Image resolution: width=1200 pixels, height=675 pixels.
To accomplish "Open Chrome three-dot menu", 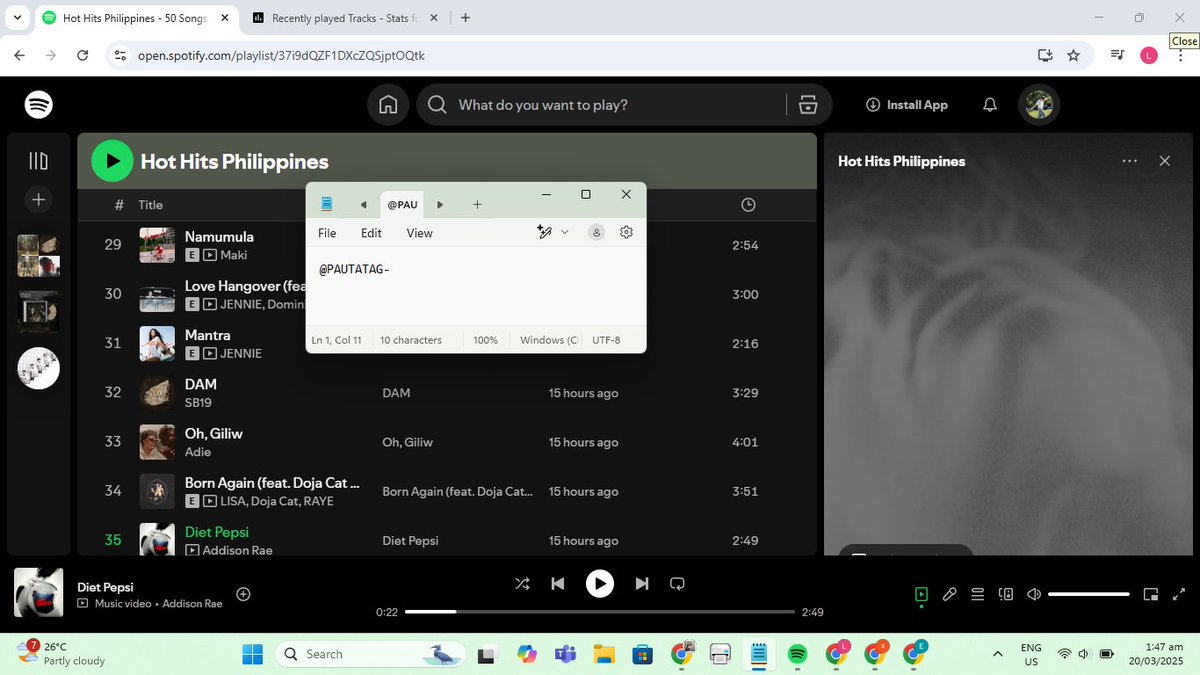I will (1181, 55).
